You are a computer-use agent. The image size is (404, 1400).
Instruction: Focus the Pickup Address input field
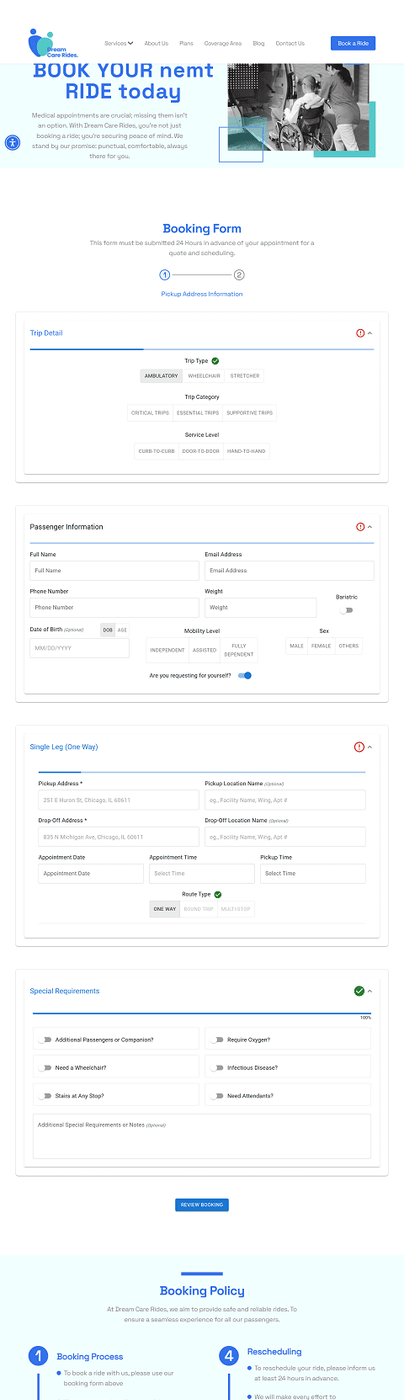click(118, 800)
